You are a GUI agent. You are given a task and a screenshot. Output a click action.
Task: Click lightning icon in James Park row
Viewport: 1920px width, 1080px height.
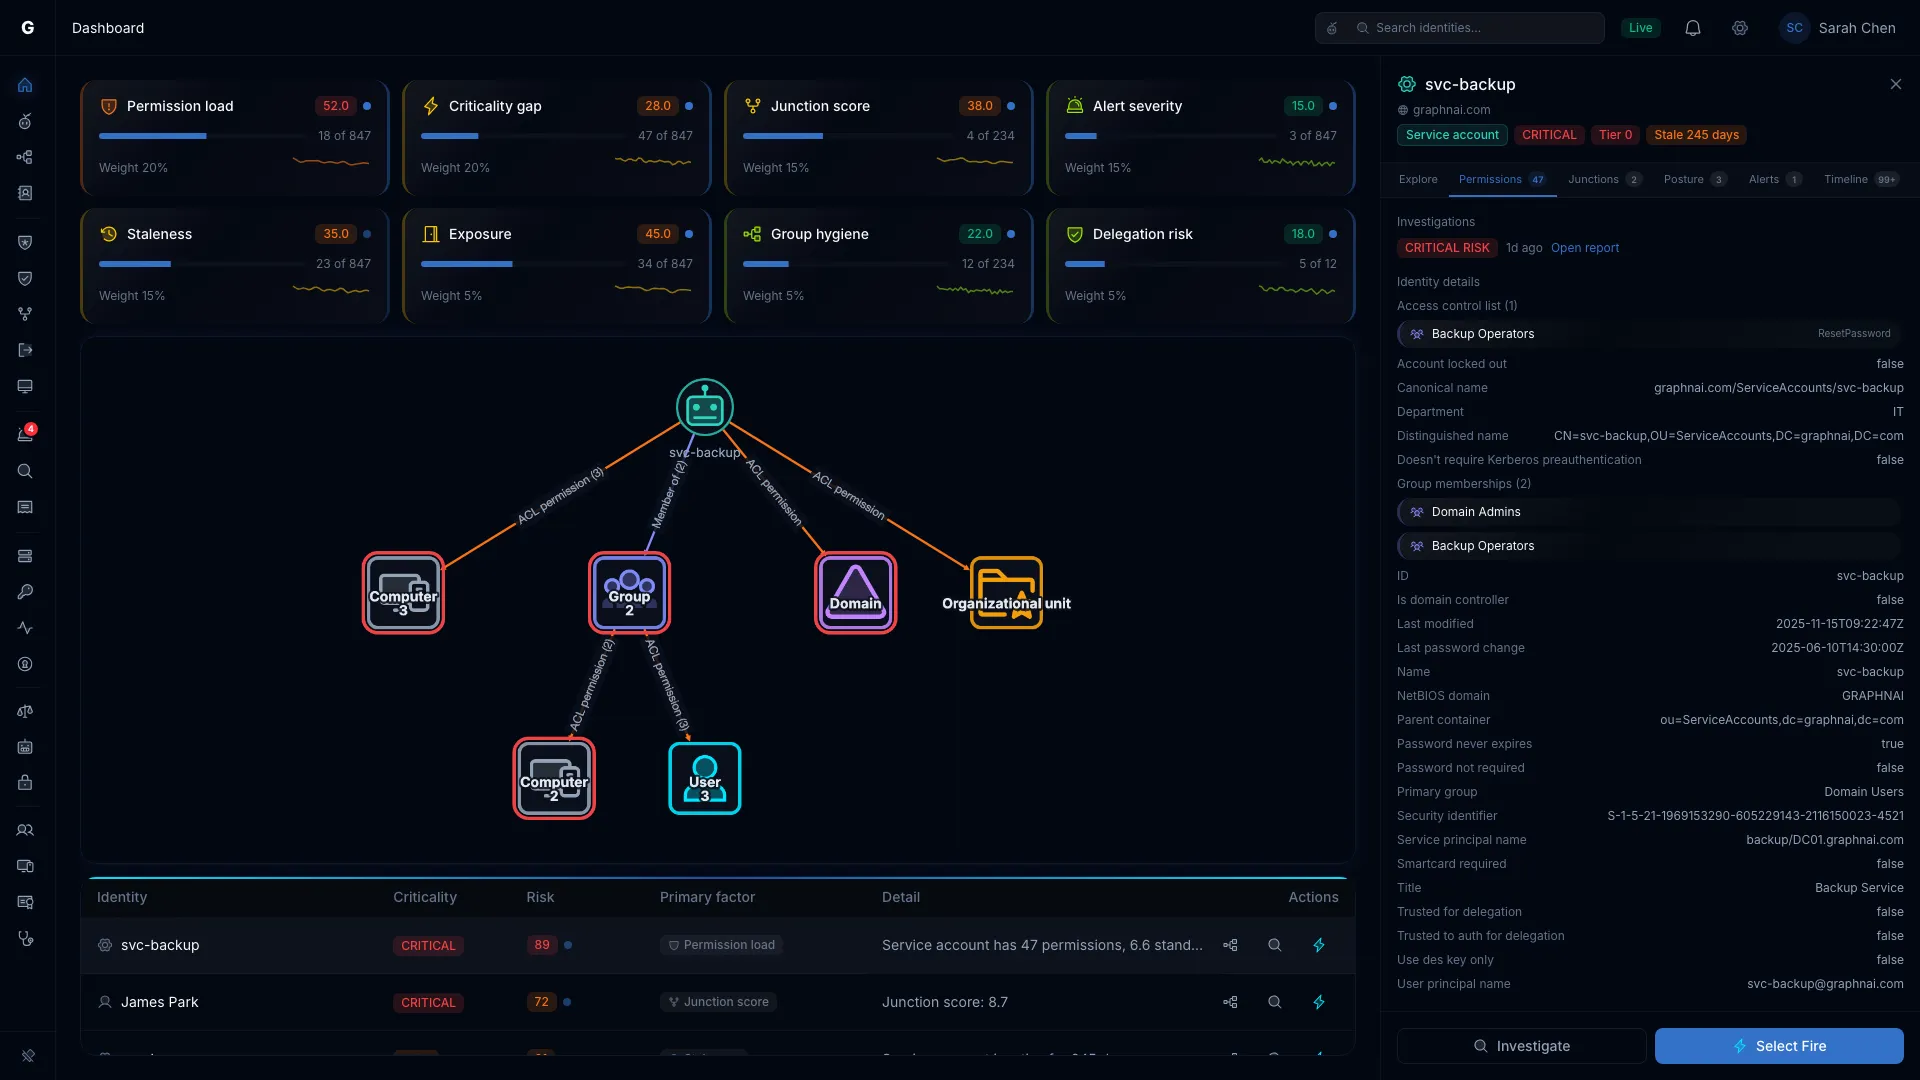pyautogui.click(x=1319, y=1002)
